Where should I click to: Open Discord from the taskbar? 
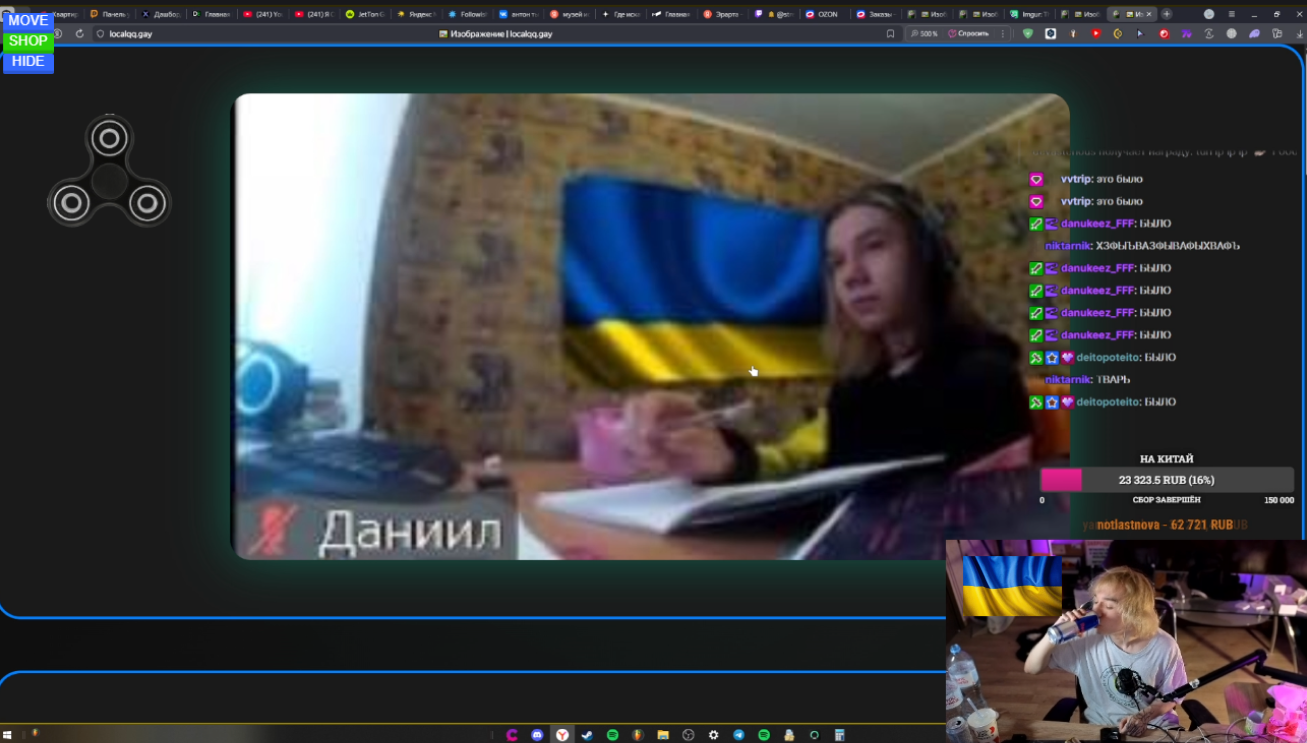[537, 733]
